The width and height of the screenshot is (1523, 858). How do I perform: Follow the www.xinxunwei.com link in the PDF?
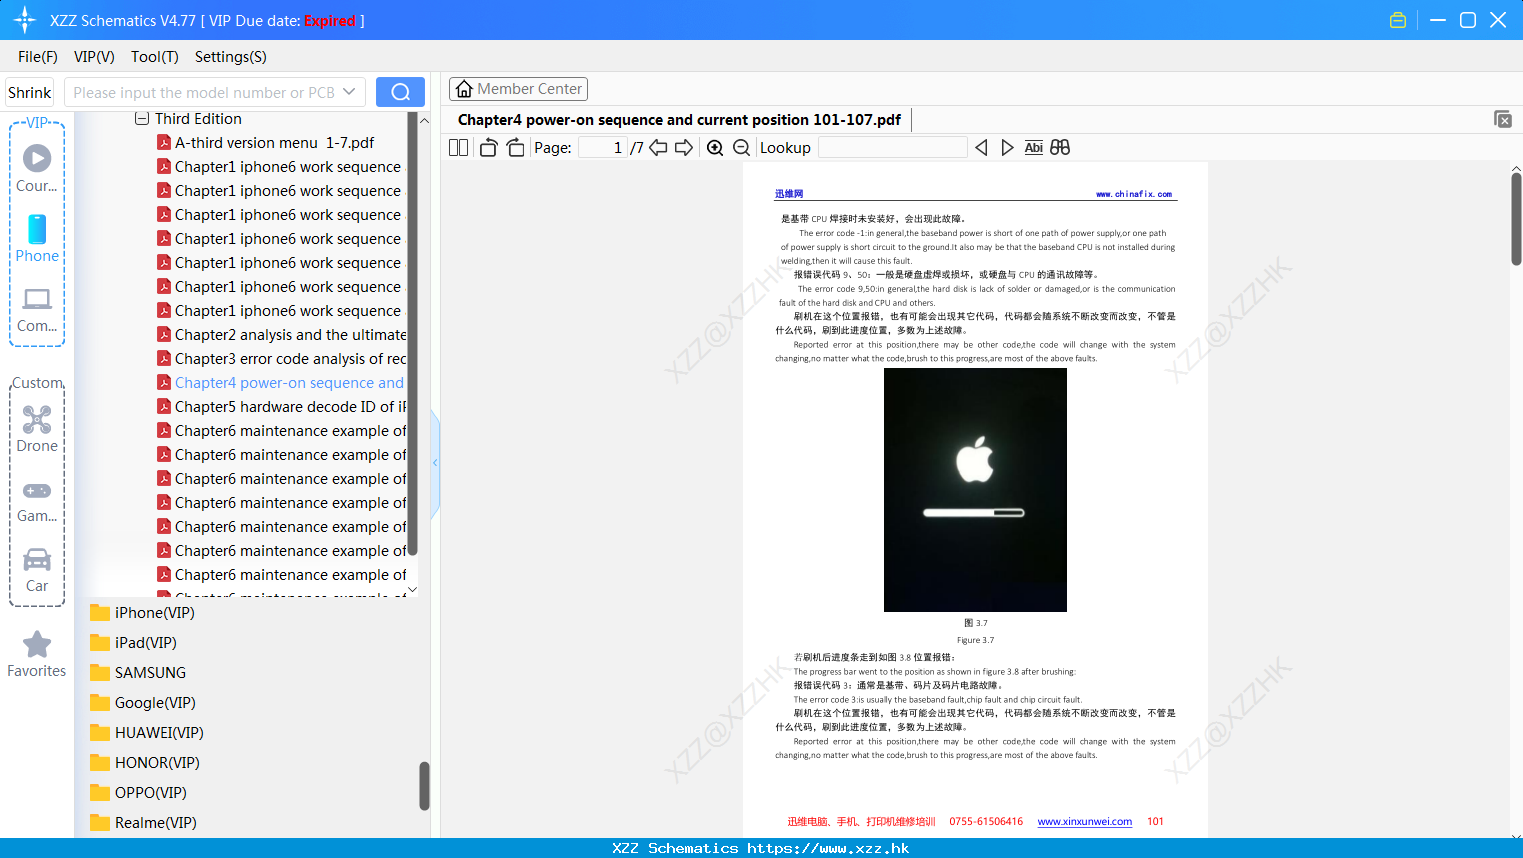pyautogui.click(x=1085, y=822)
